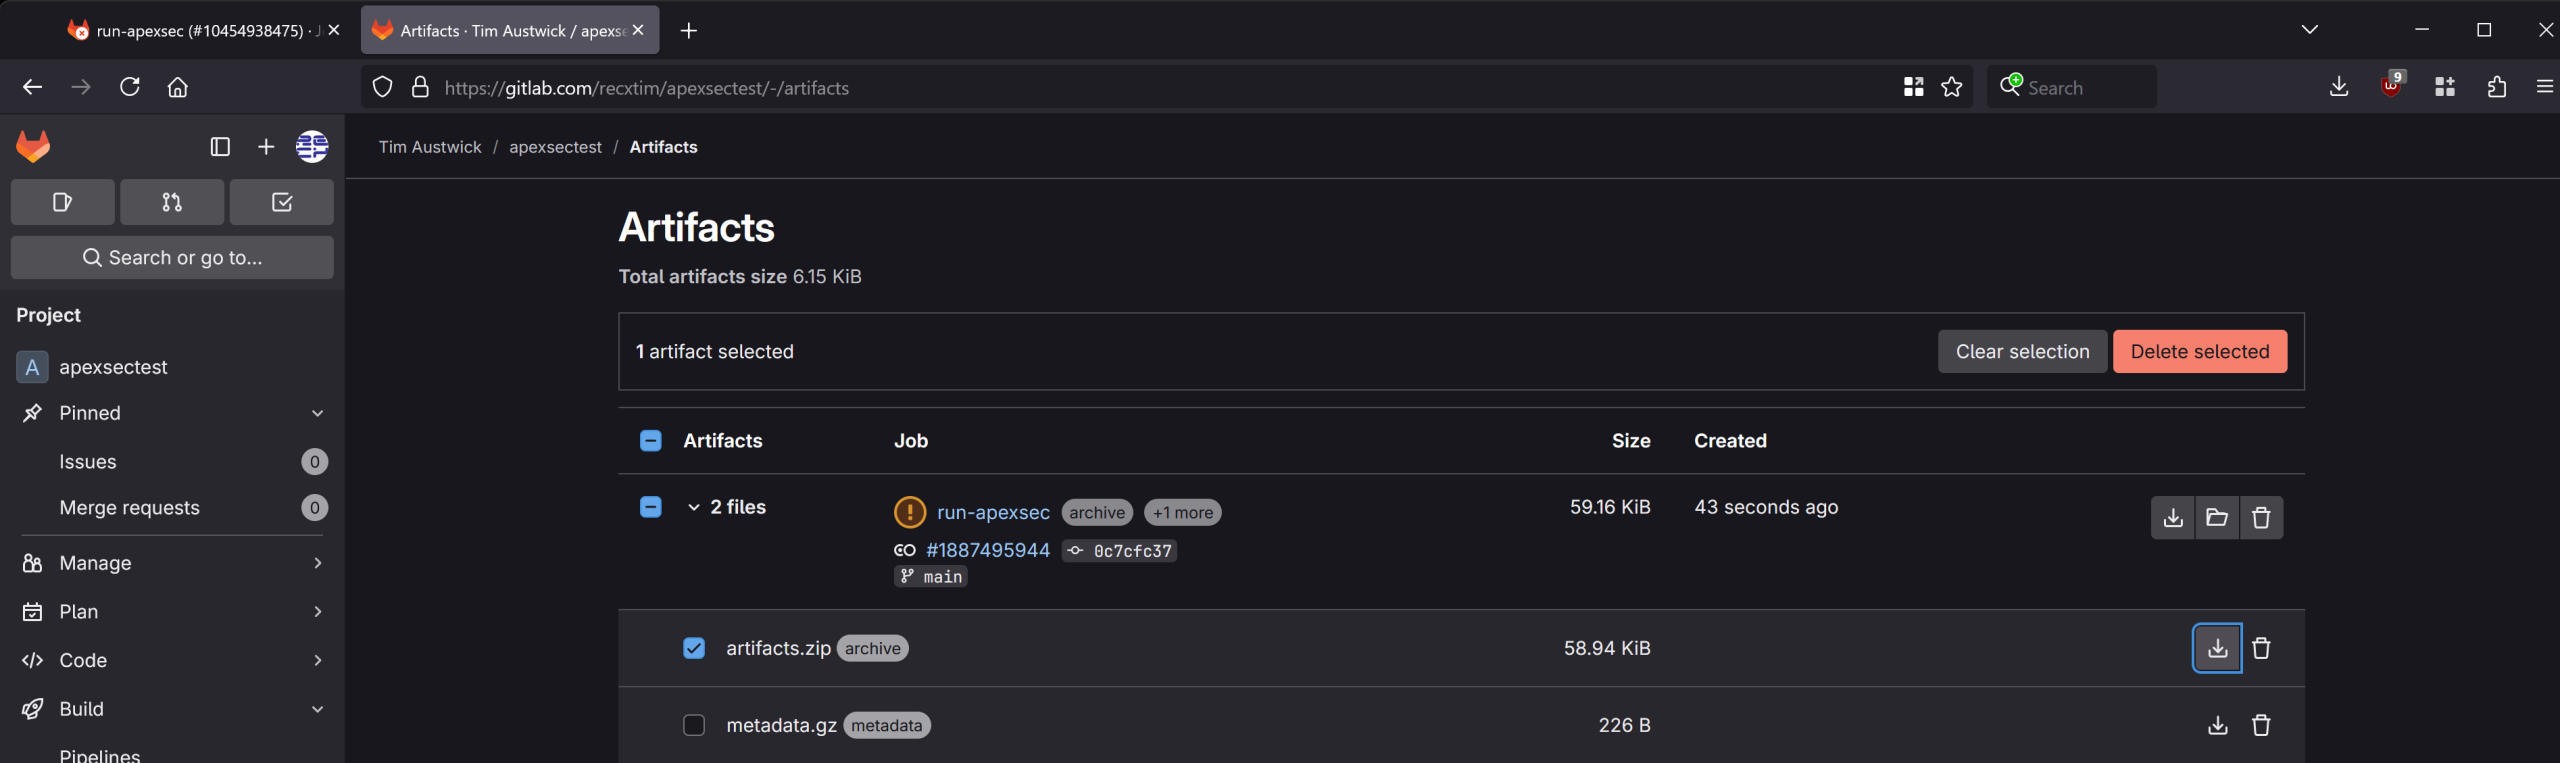Browse run-apexsec artifacts folder icon

coord(2217,518)
